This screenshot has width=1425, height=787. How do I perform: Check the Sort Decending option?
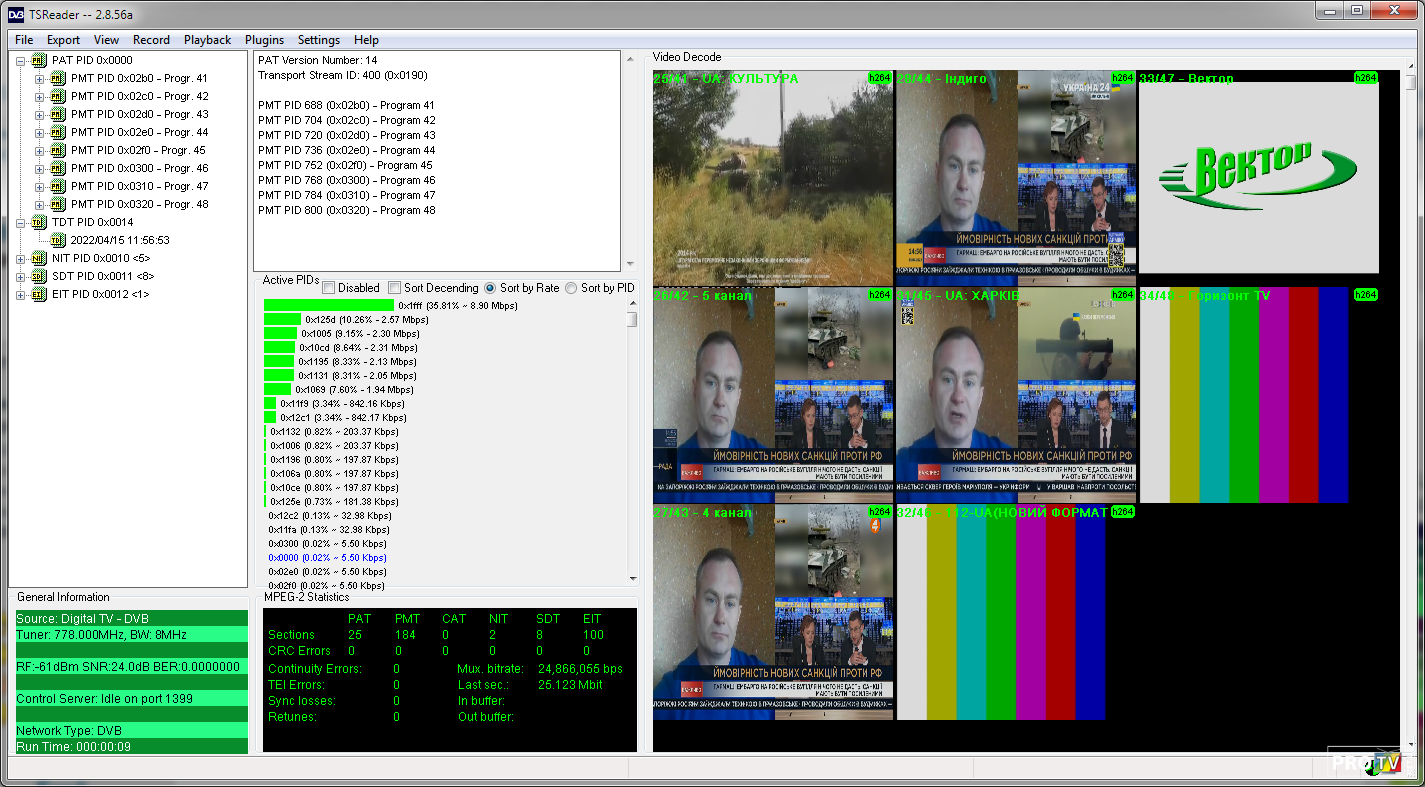point(394,288)
